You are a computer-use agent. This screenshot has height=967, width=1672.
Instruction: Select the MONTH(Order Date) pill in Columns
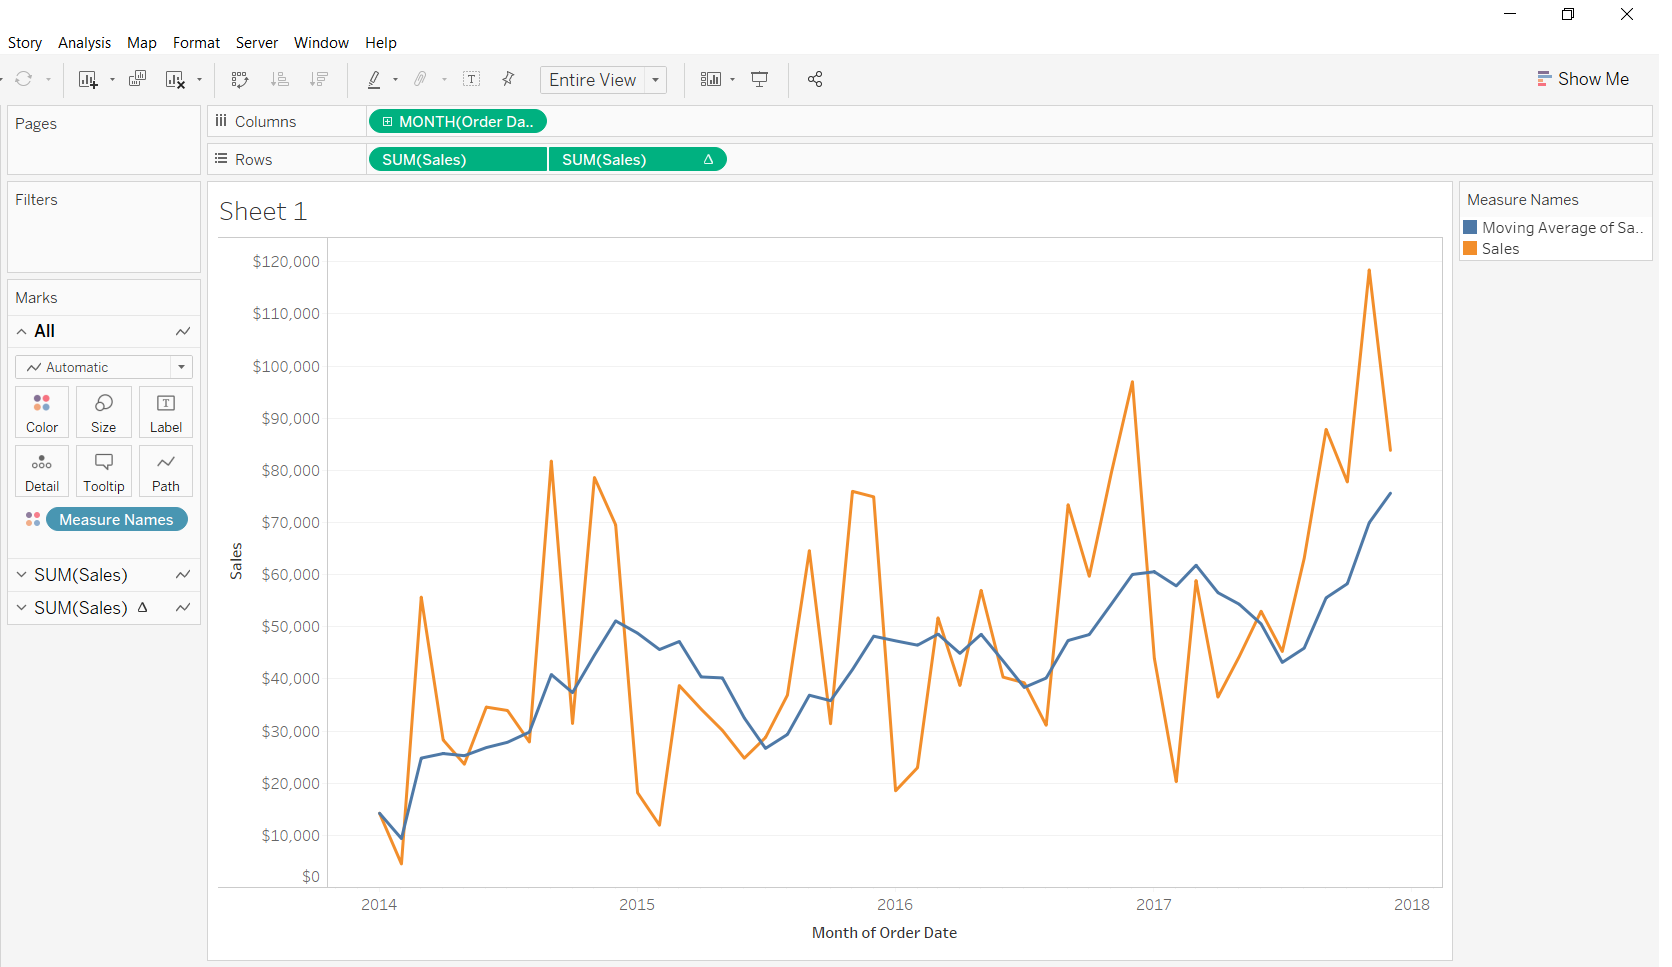tap(458, 122)
